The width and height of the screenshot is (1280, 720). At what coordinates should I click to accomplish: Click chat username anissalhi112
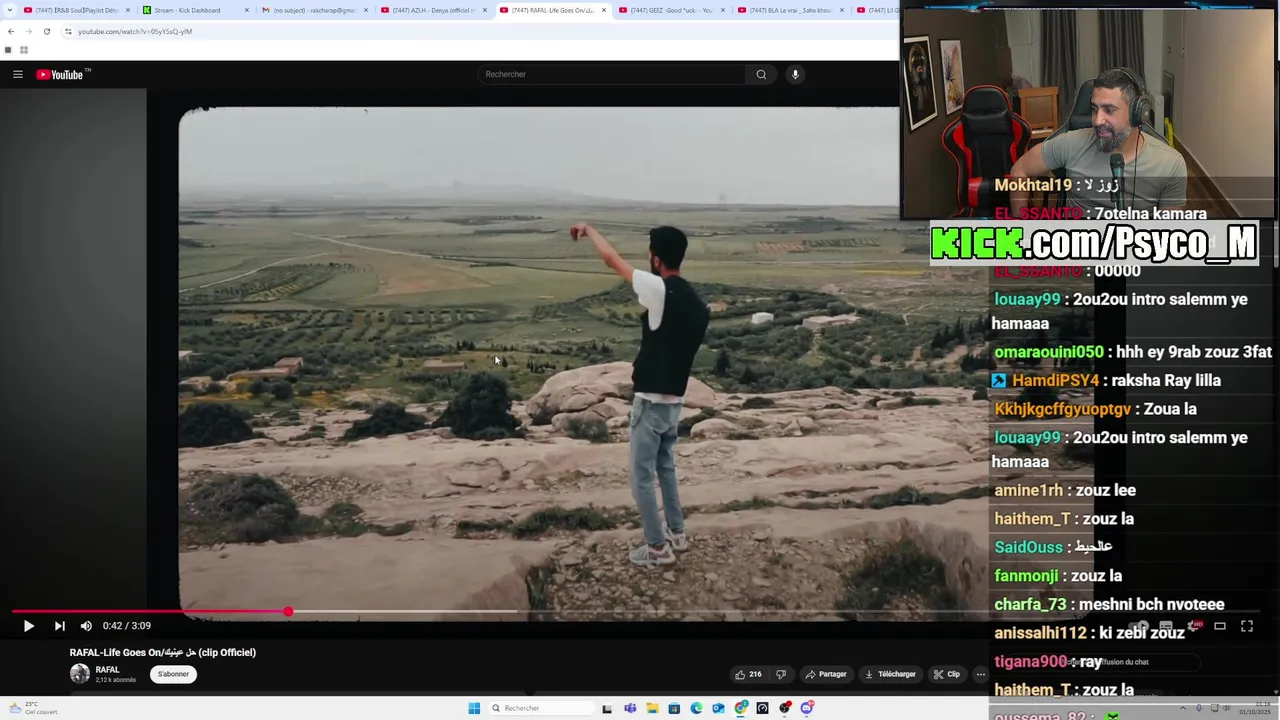[x=1040, y=633]
